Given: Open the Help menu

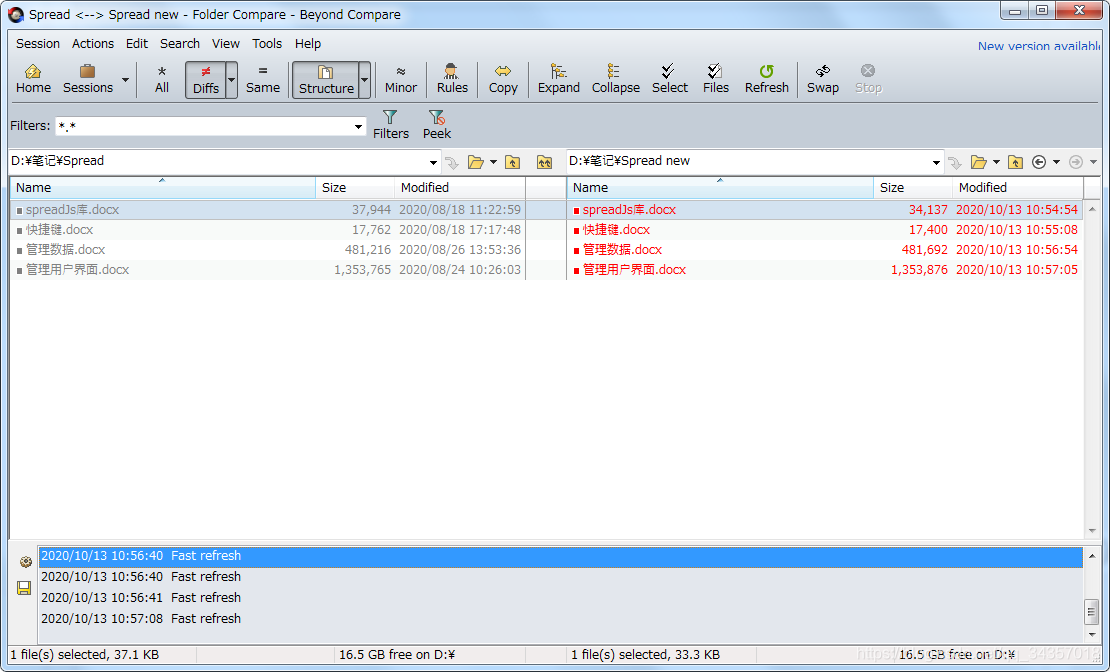Looking at the screenshot, I should 308,44.
